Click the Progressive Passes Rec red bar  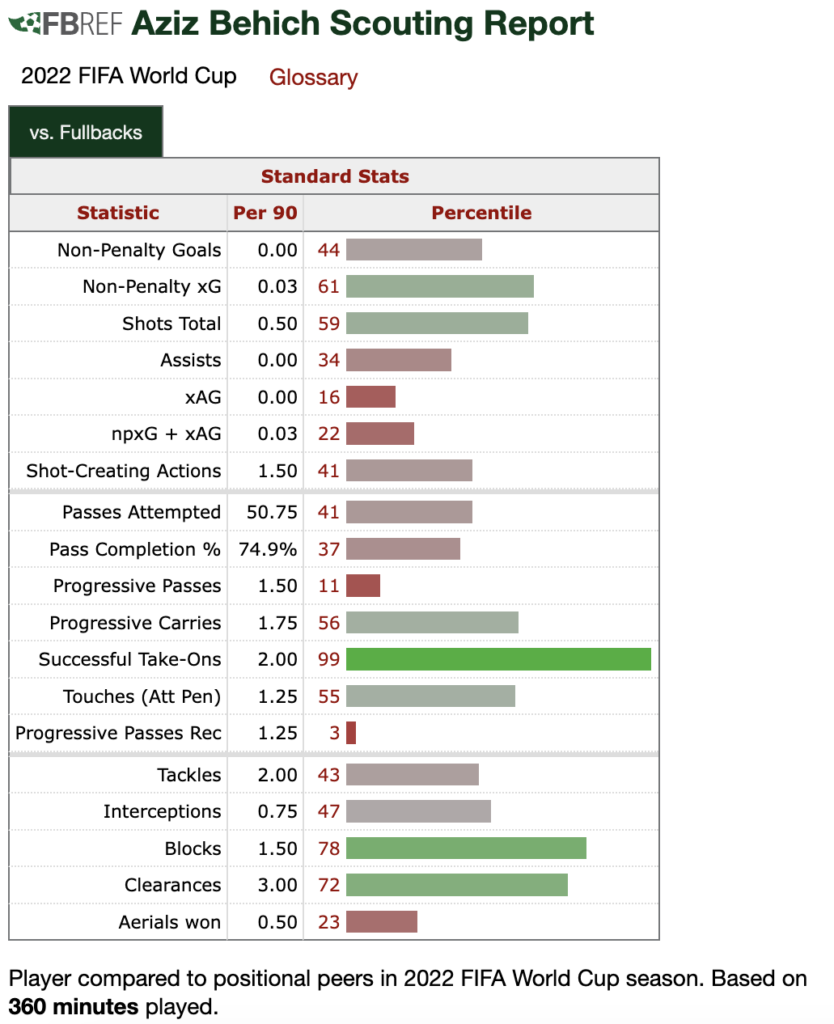point(351,733)
